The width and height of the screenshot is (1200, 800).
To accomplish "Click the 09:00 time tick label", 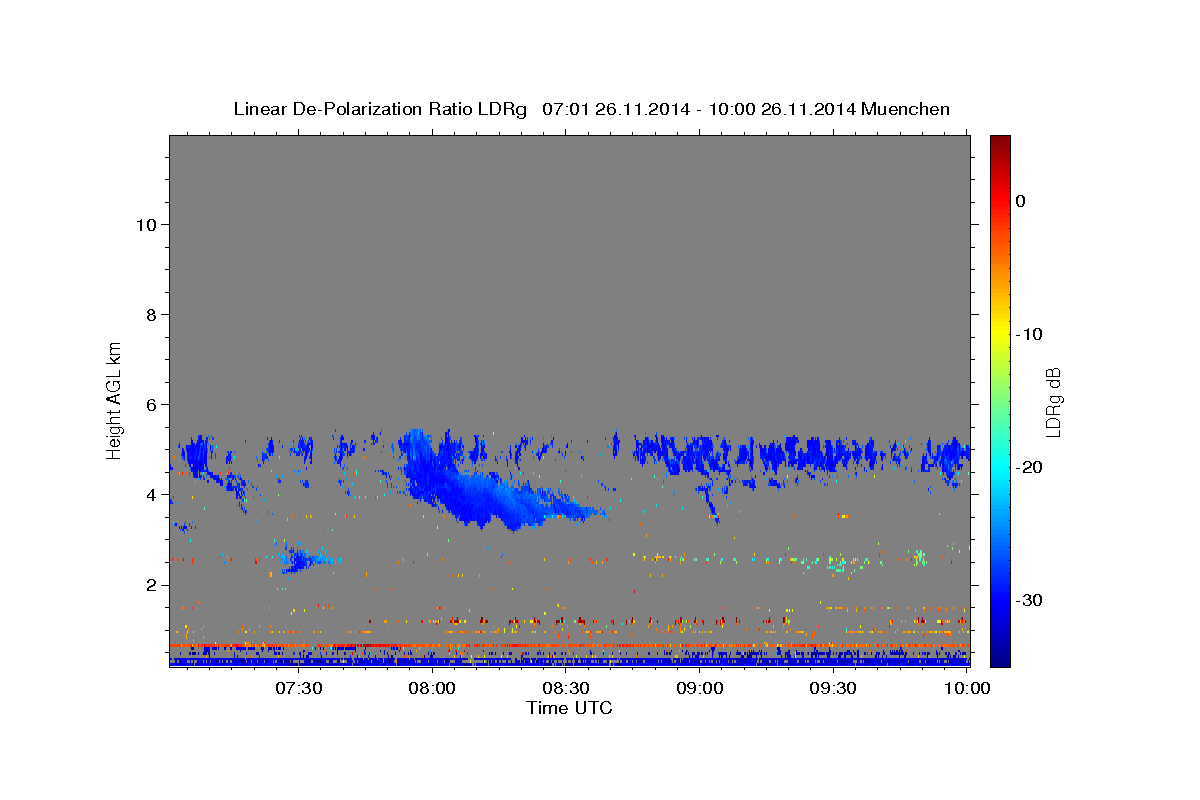I will (700, 688).
